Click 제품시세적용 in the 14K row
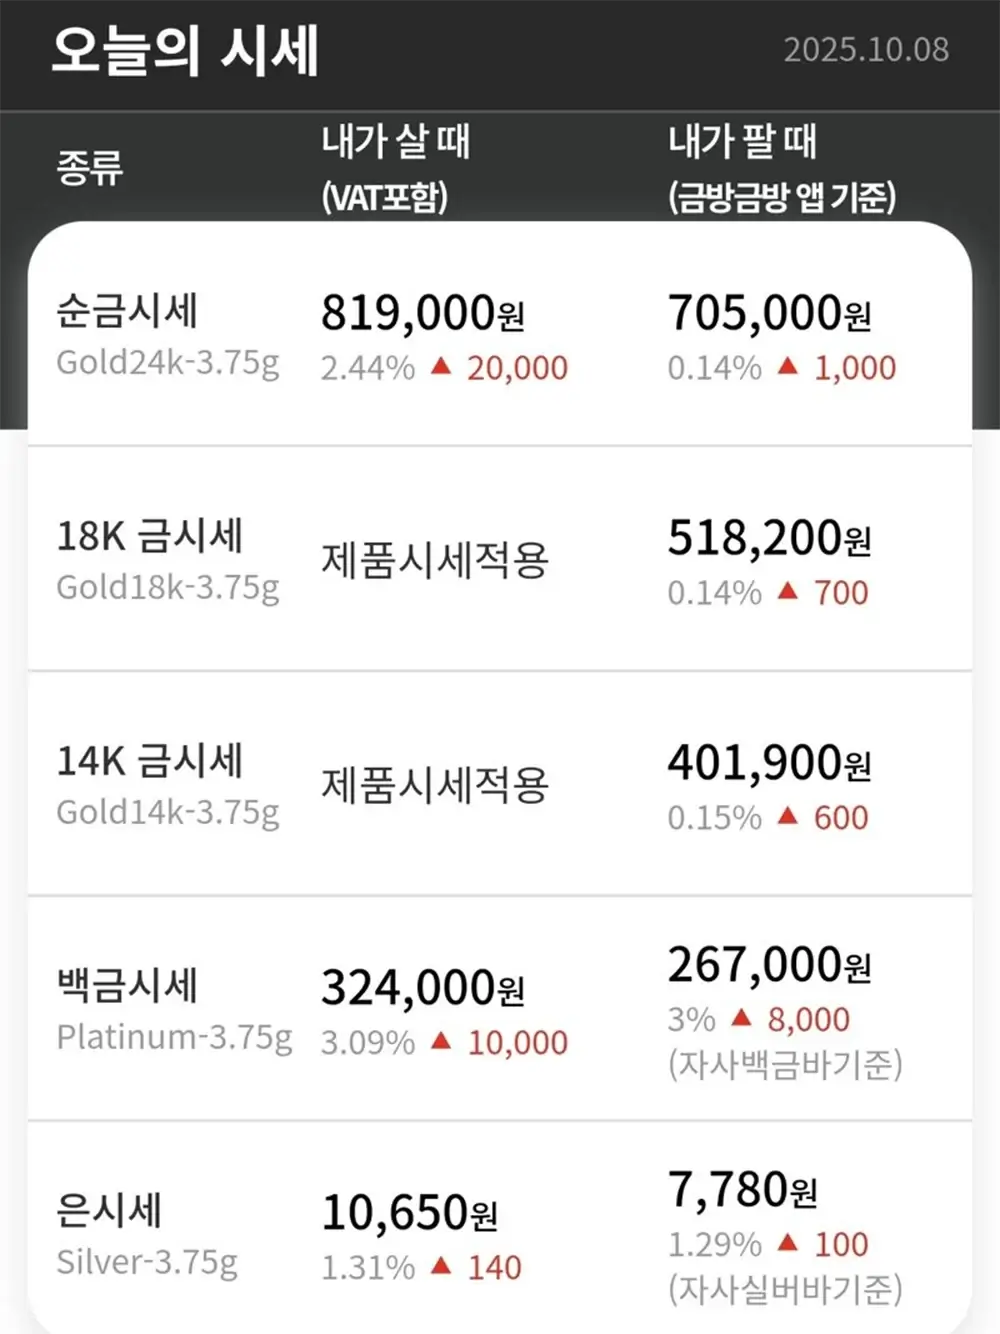 click(x=435, y=785)
